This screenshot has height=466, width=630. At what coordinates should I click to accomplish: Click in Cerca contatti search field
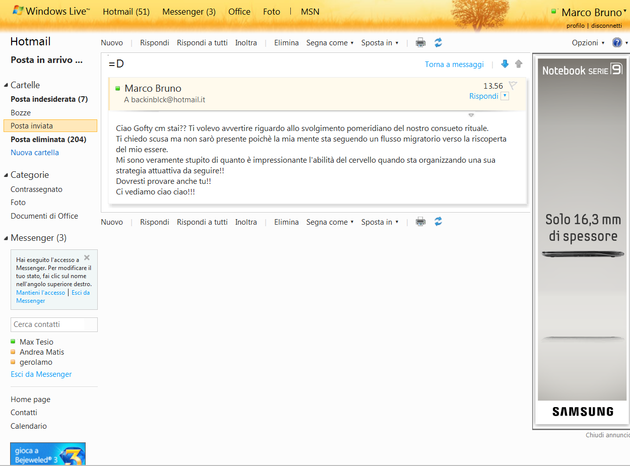click(54, 324)
